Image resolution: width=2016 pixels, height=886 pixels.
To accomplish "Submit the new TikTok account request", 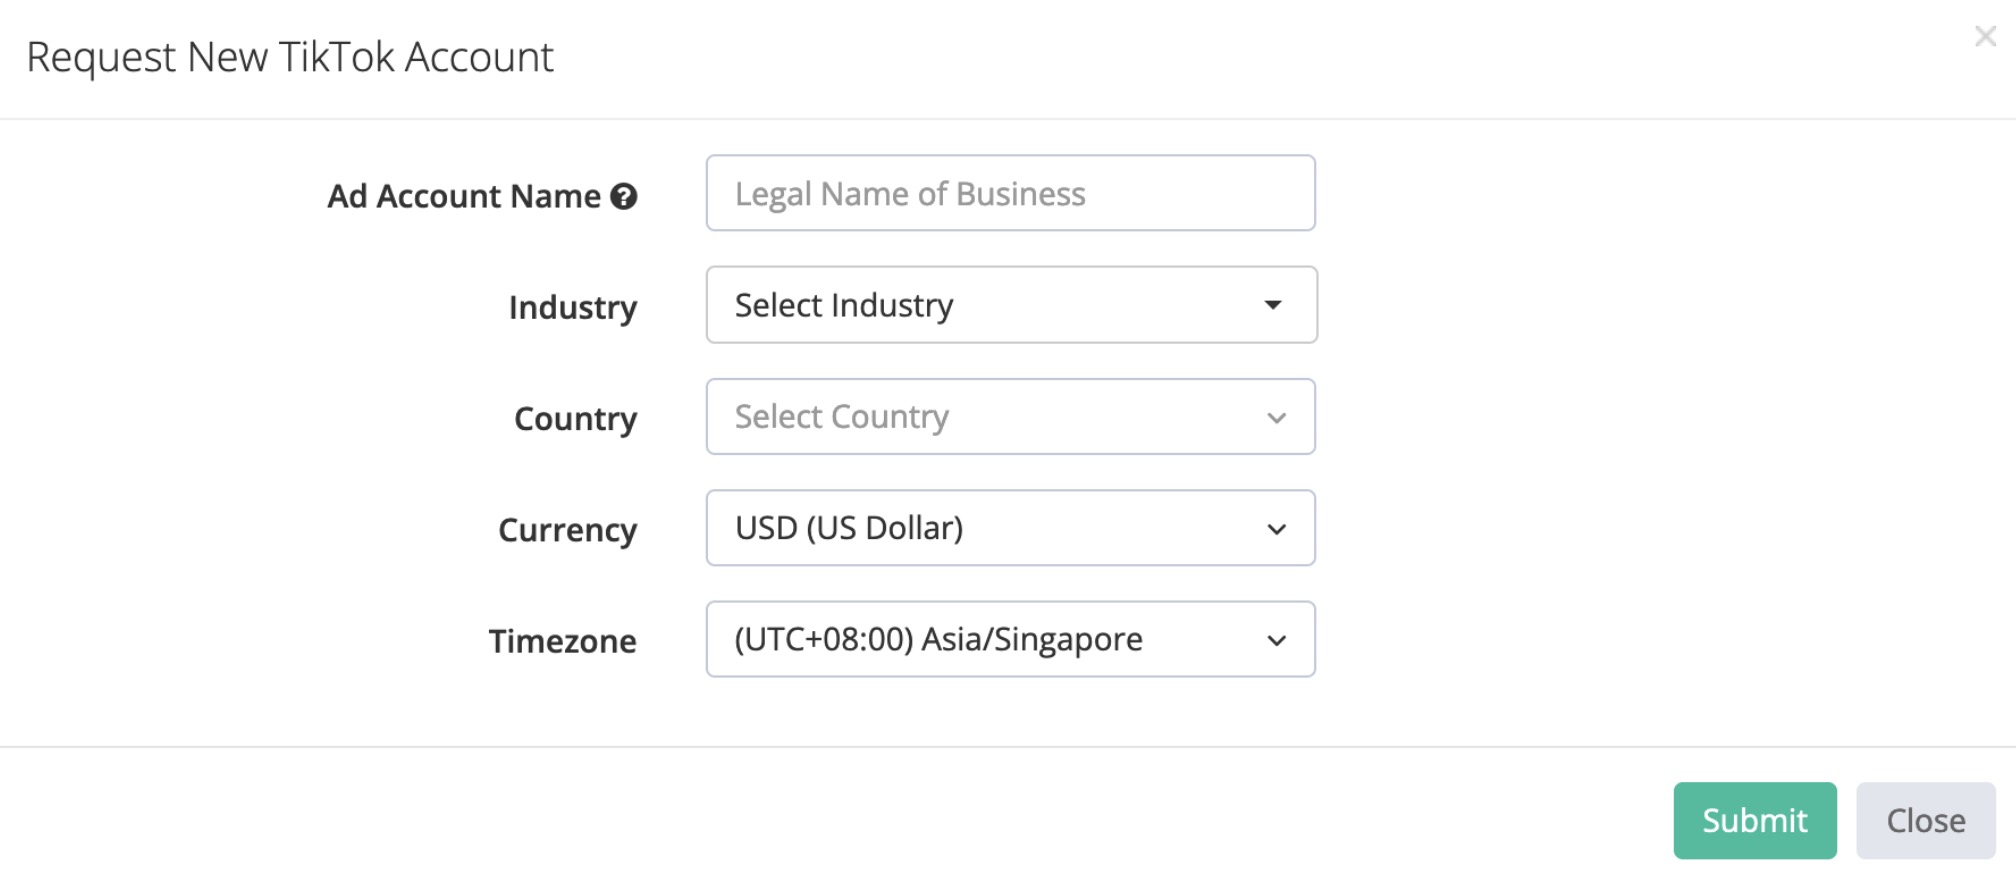I will click(x=1754, y=820).
